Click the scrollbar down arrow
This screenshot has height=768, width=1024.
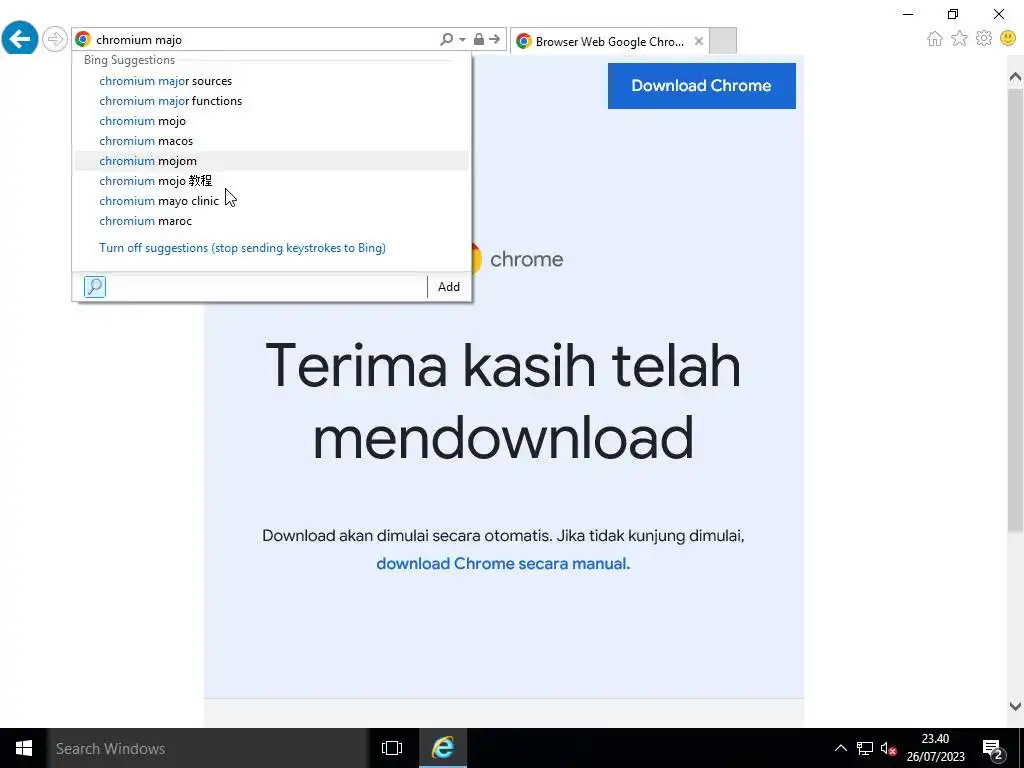1015,706
